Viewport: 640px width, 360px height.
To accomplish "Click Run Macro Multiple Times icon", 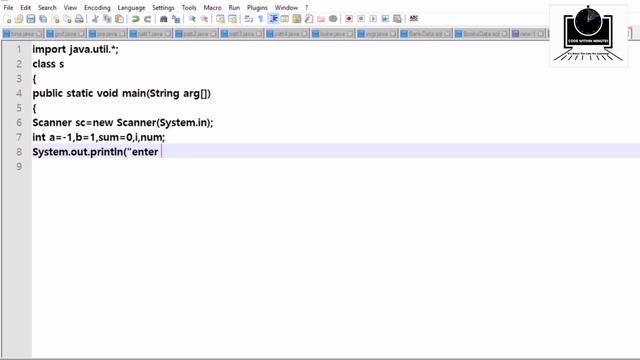I will (x=385, y=19).
